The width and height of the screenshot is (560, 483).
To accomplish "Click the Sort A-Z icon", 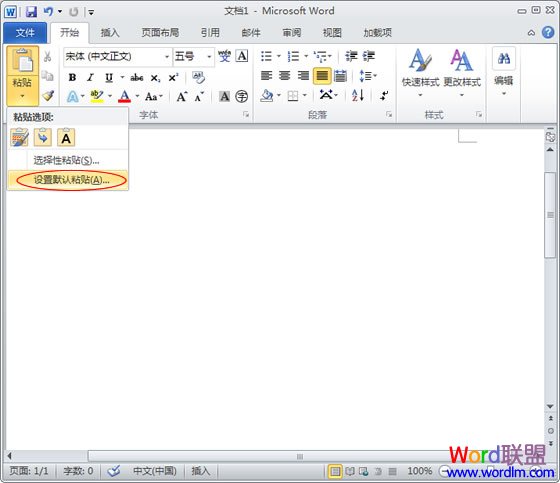I will (358, 95).
